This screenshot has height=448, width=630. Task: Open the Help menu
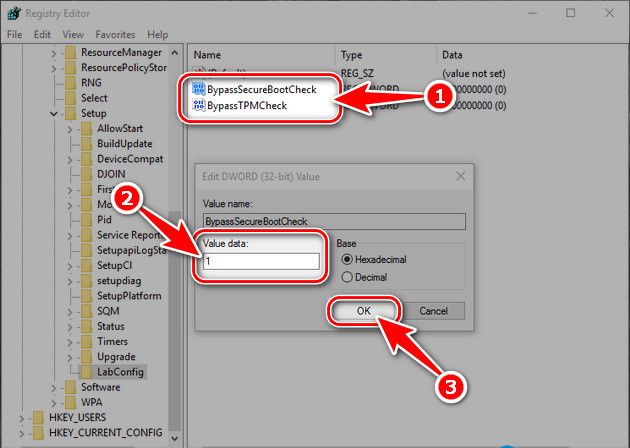click(158, 35)
